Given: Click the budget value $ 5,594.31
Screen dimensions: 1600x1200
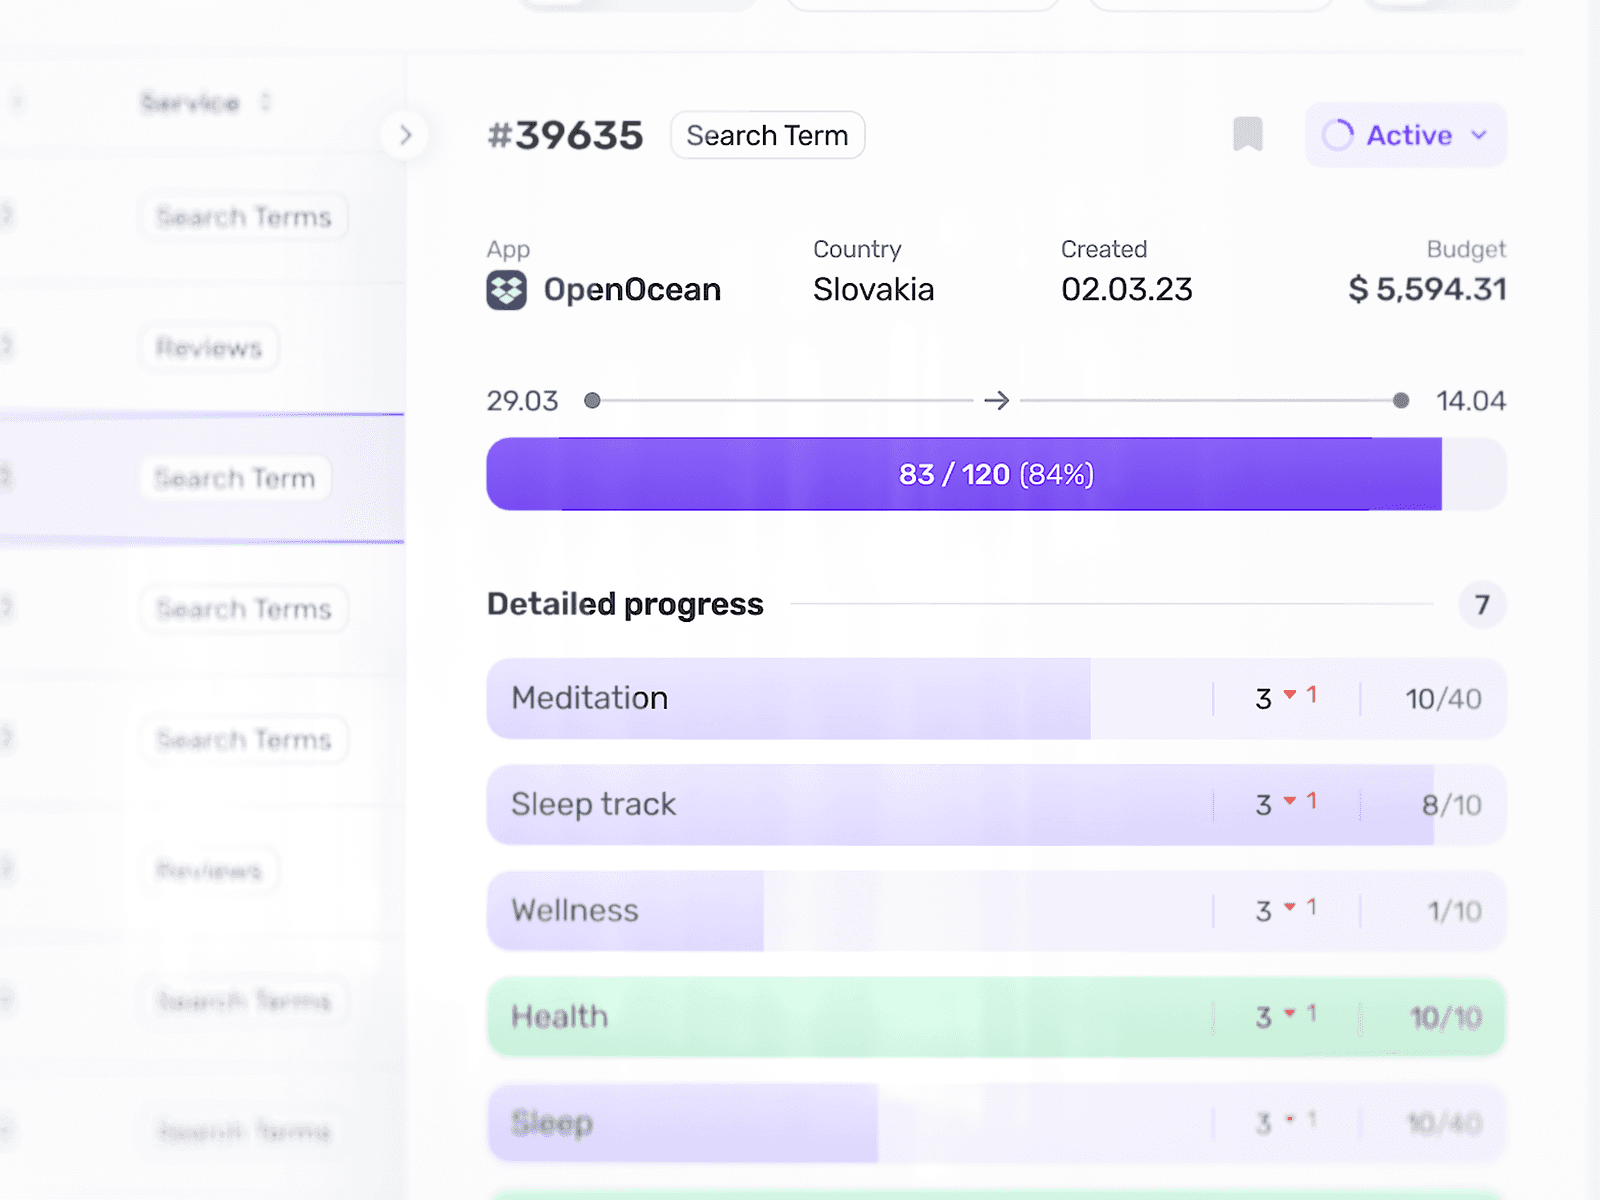Looking at the screenshot, I should (x=1427, y=290).
